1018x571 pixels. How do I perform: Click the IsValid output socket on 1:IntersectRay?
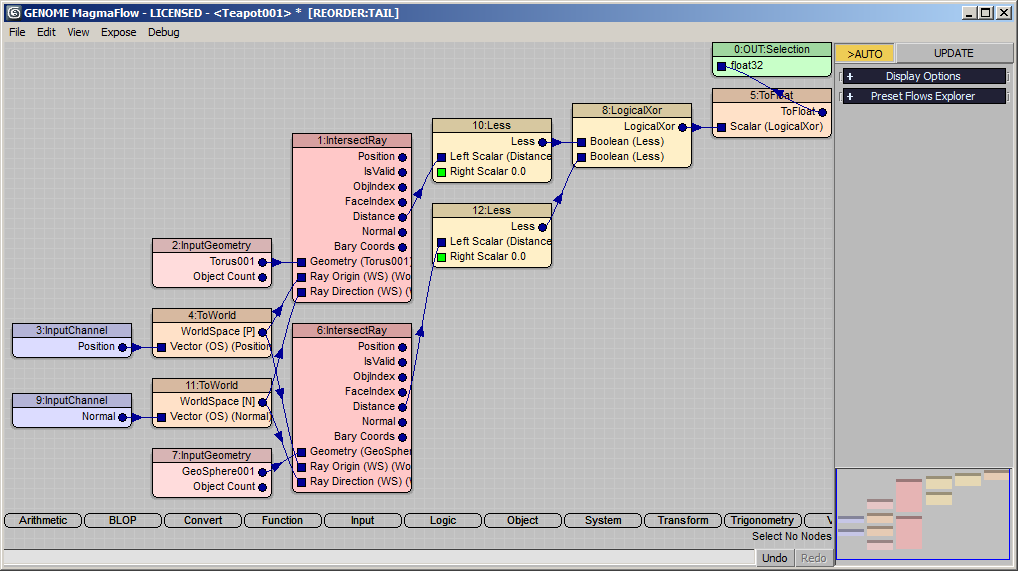click(403, 172)
